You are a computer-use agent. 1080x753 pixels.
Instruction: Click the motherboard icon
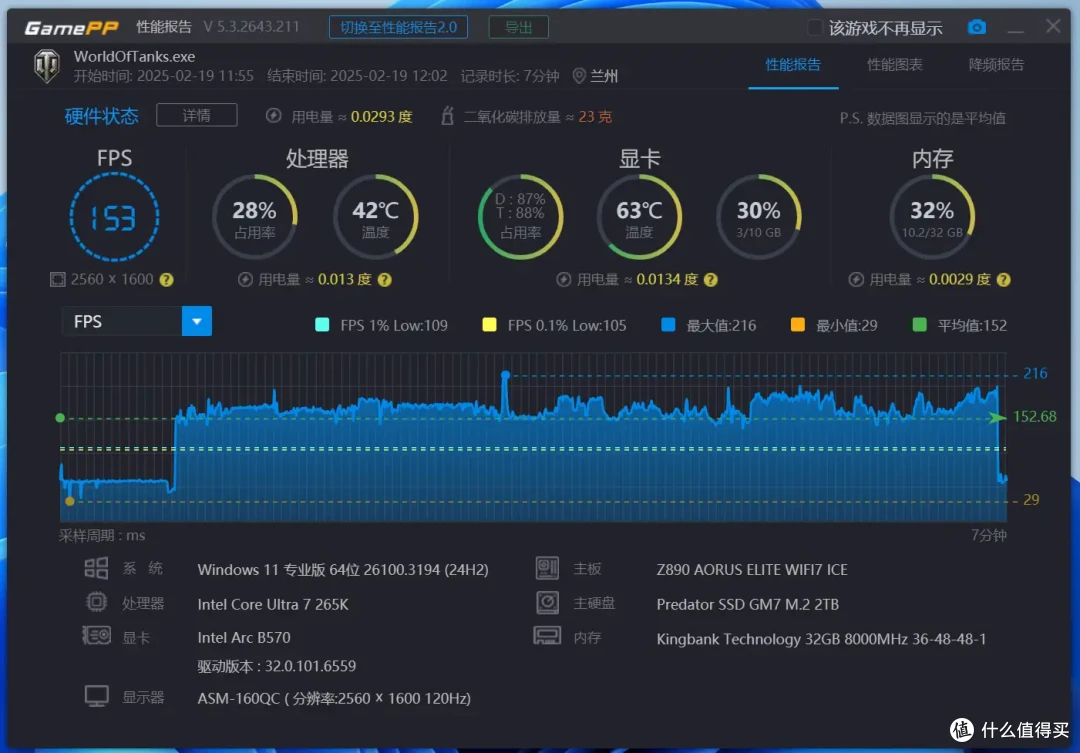(x=548, y=568)
